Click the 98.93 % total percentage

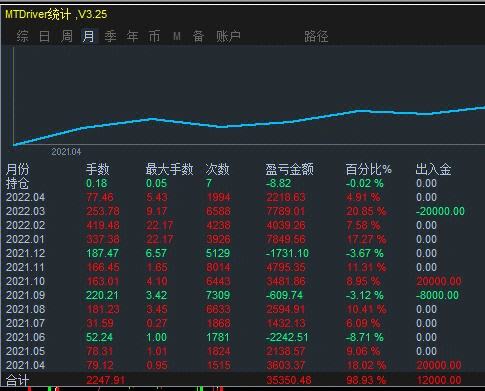coord(366,380)
